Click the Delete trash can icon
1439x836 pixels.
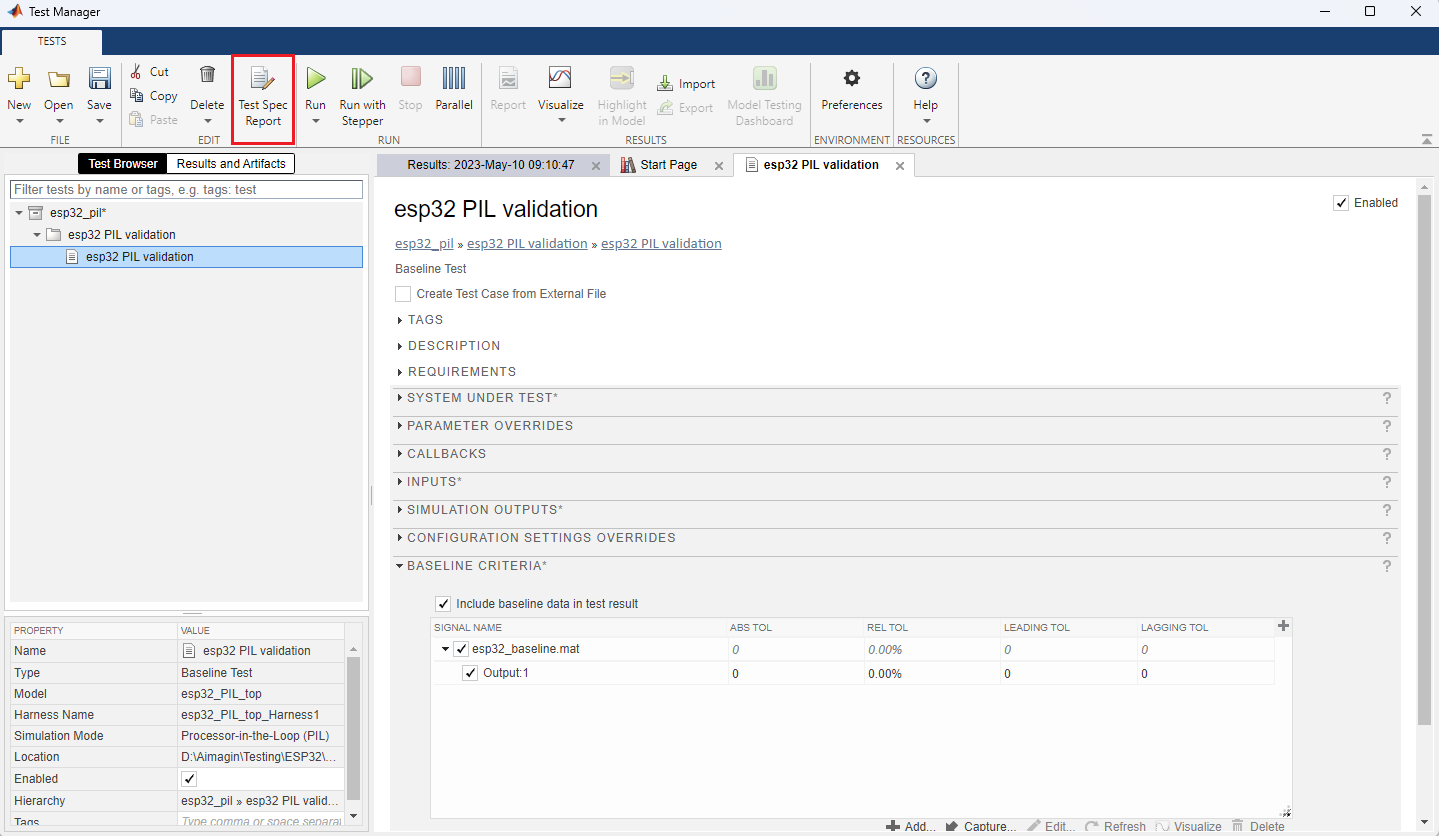[x=207, y=75]
